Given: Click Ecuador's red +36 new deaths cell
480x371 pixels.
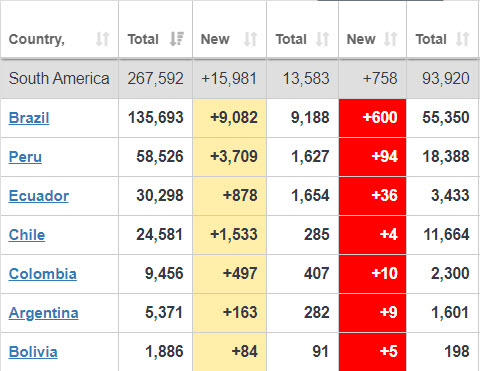Looking at the screenshot, I should coord(373,196).
